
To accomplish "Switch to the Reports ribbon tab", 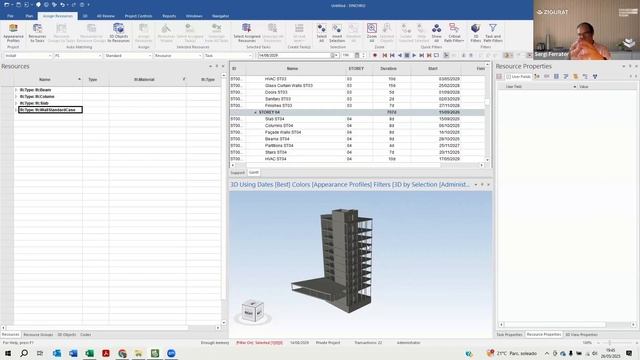I will pyautogui.click(x=169, y=16).
